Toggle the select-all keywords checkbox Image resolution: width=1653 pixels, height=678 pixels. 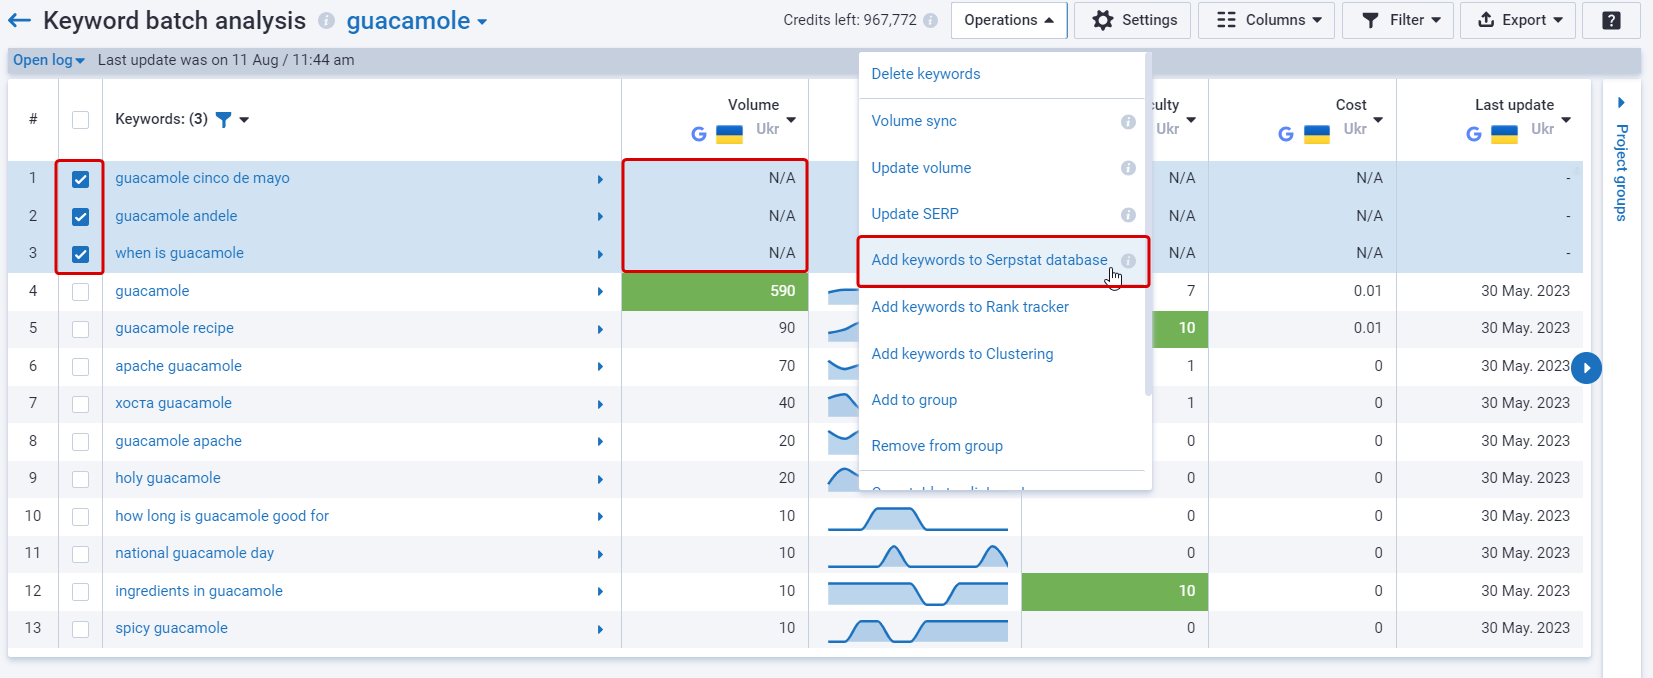click(x=81, y=120)
